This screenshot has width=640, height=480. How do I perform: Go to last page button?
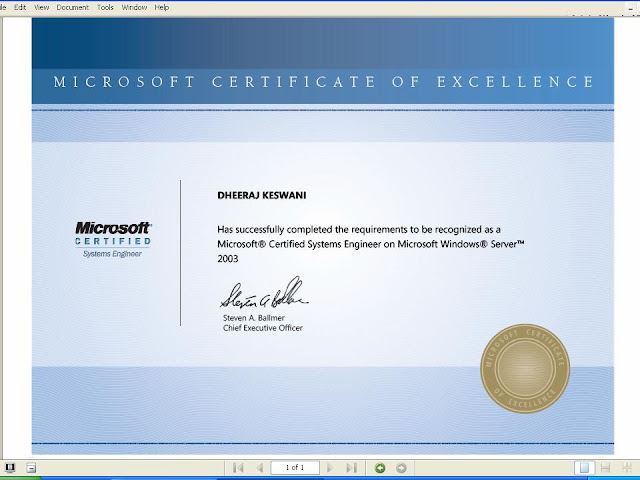pyautogui.click(x=351, y=468)
